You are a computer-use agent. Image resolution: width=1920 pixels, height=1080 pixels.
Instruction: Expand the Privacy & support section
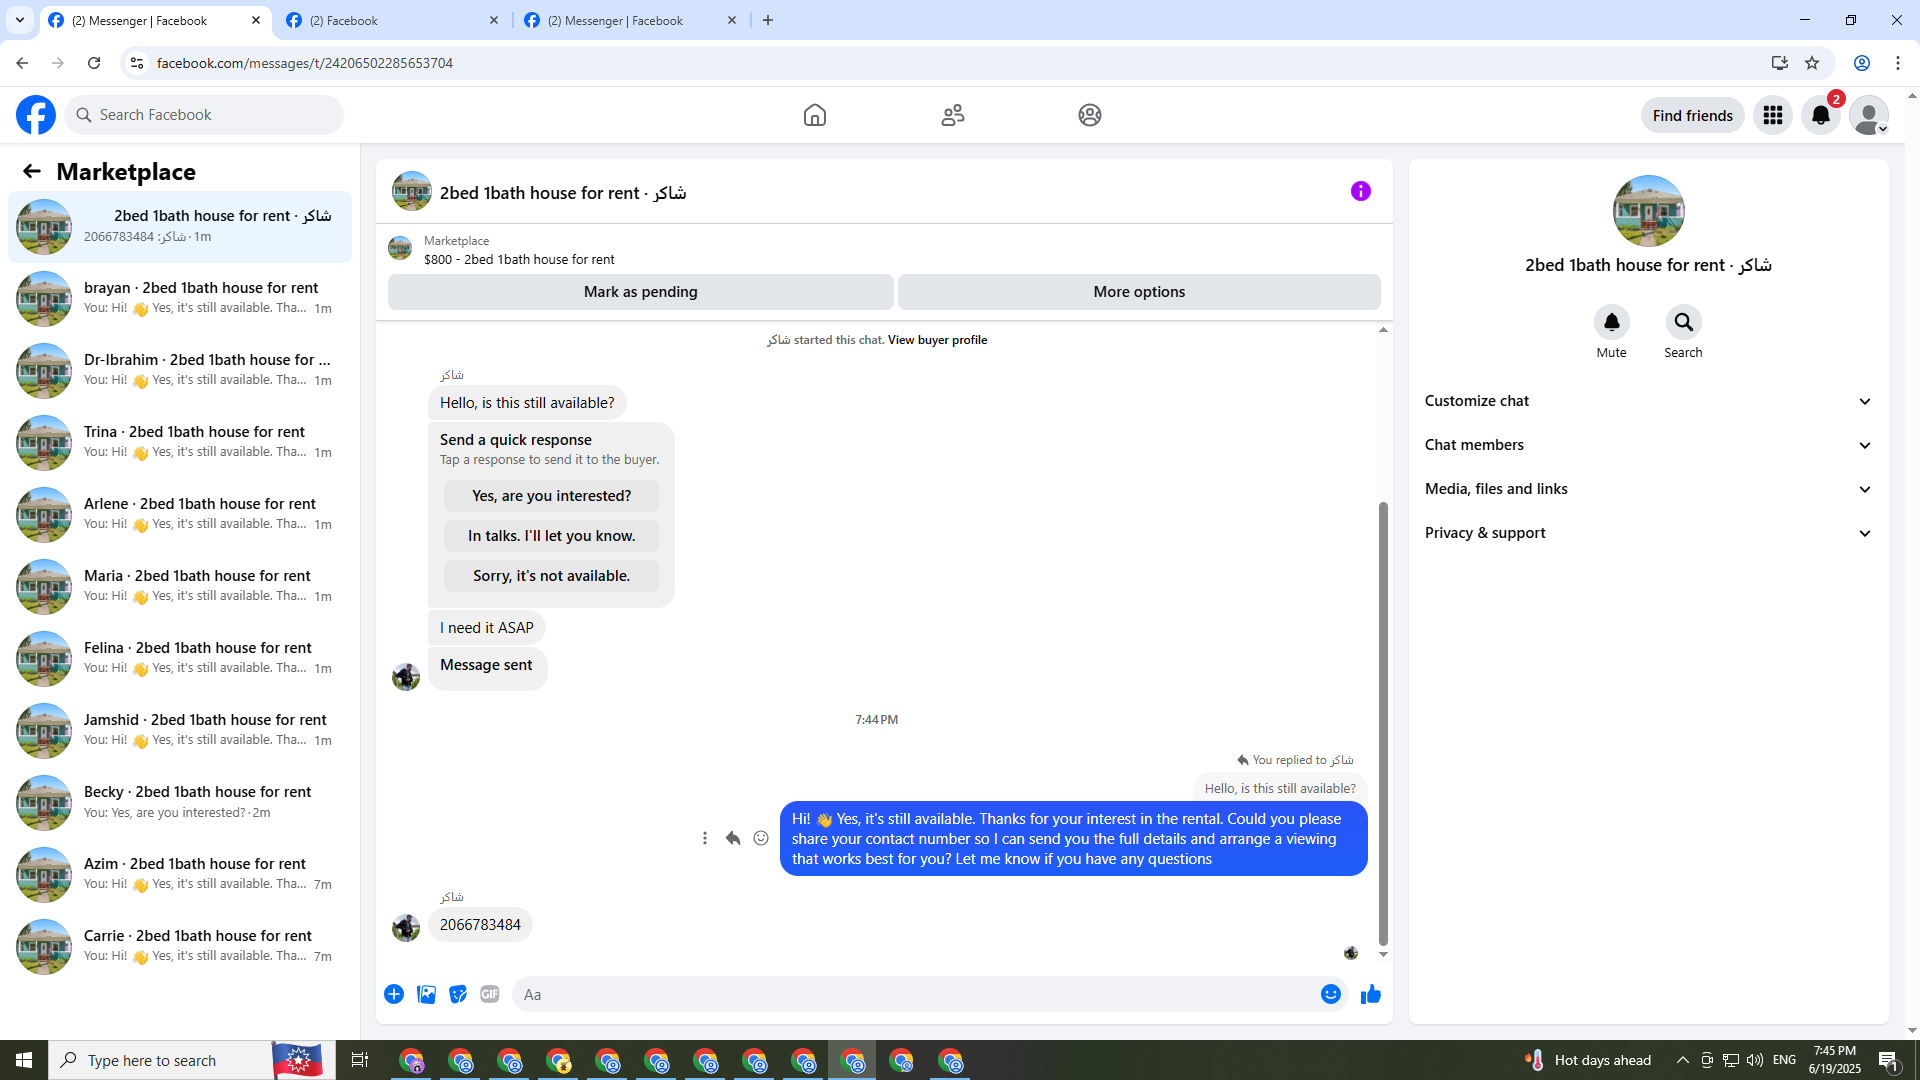1648,533
